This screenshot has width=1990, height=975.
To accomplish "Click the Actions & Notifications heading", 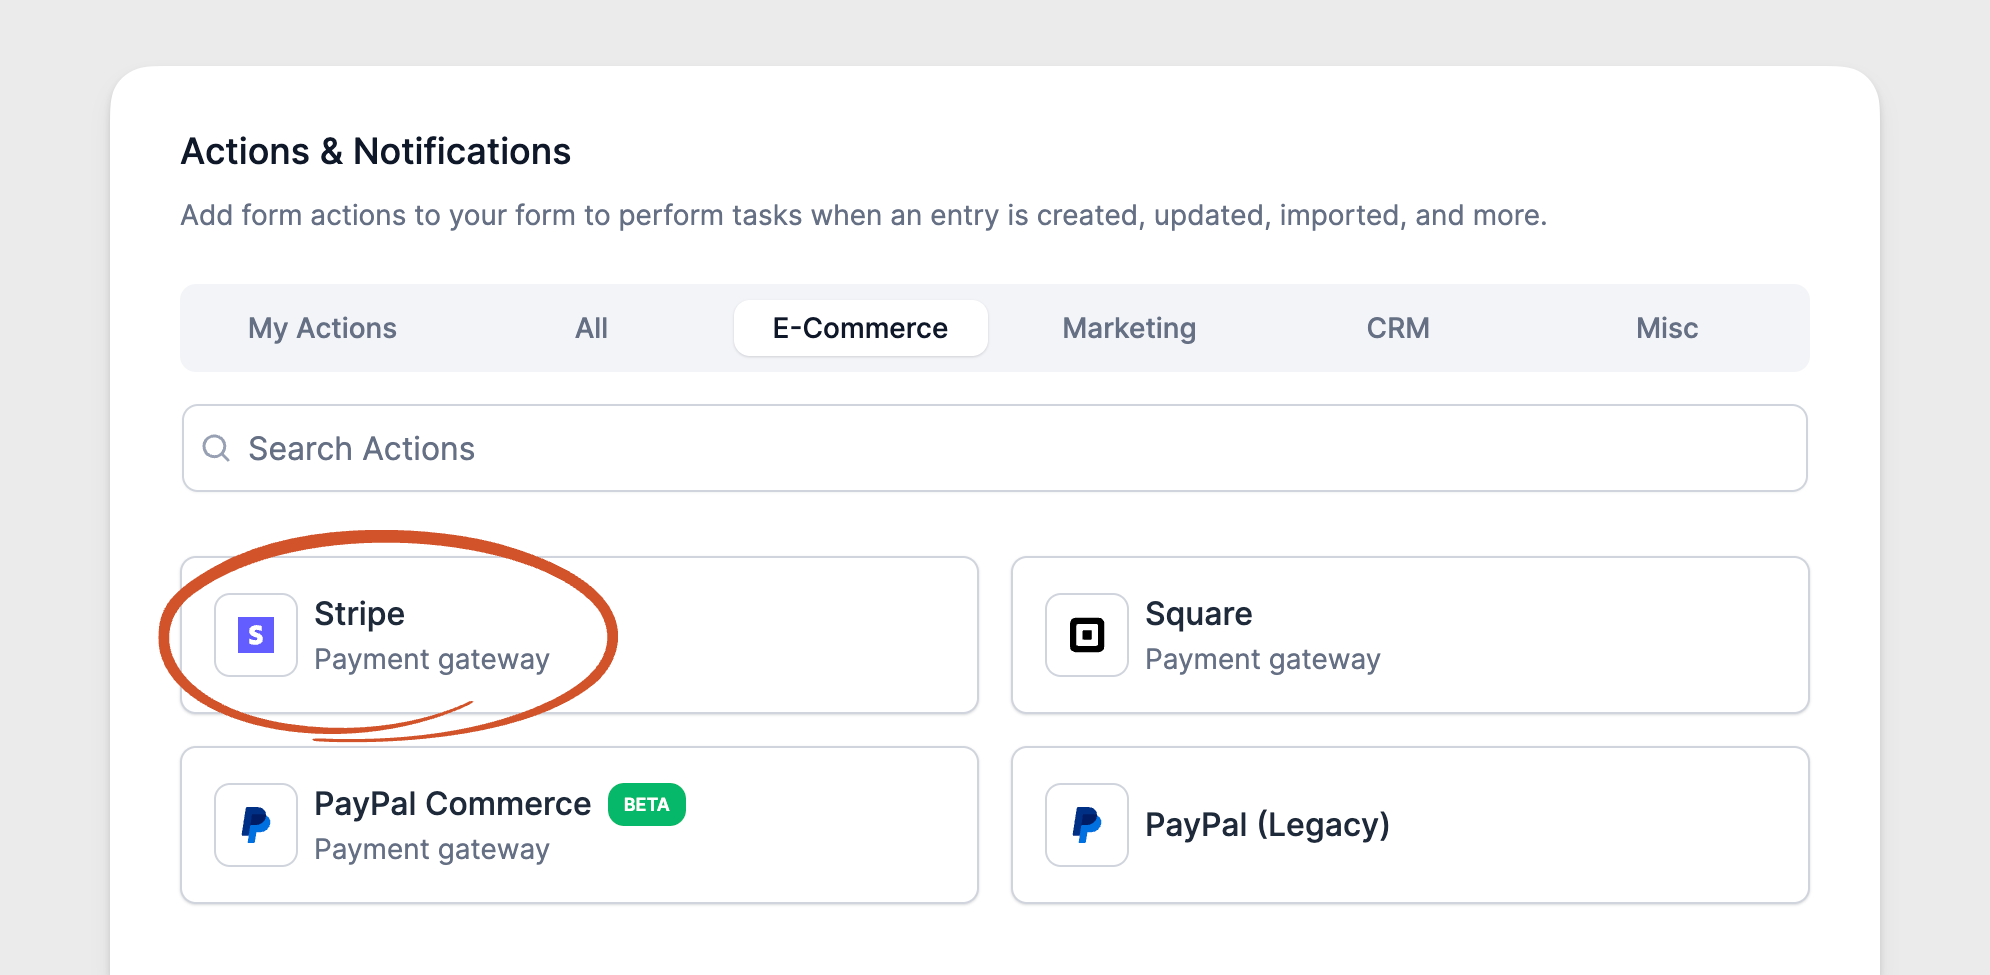I will pos(376,151).
